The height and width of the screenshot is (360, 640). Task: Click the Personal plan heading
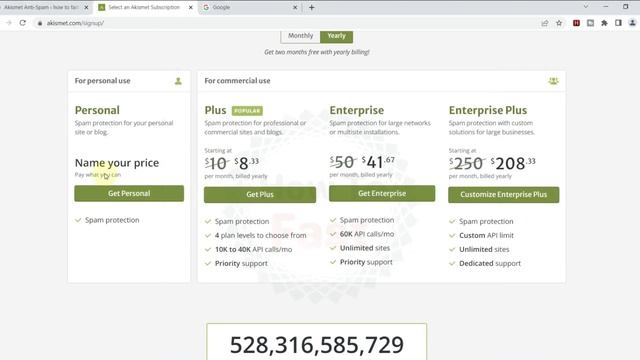(97, 110)
